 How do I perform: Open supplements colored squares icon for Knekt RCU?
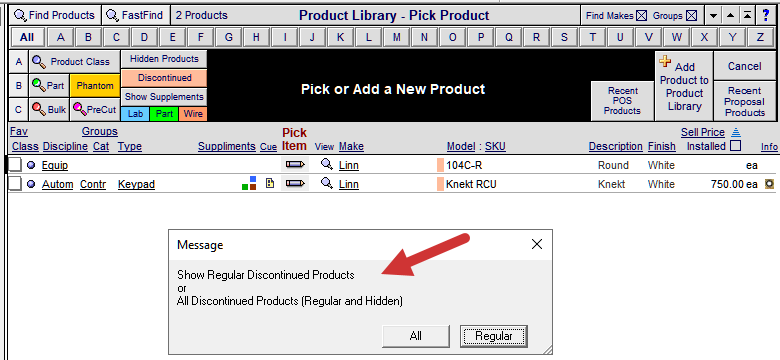point(249,183)
